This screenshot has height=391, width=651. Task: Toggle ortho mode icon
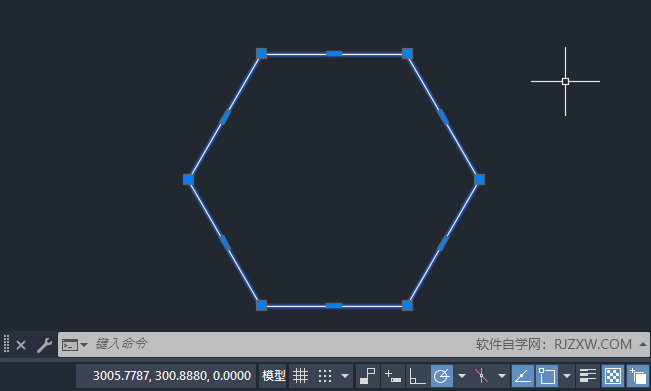[417, 376]
